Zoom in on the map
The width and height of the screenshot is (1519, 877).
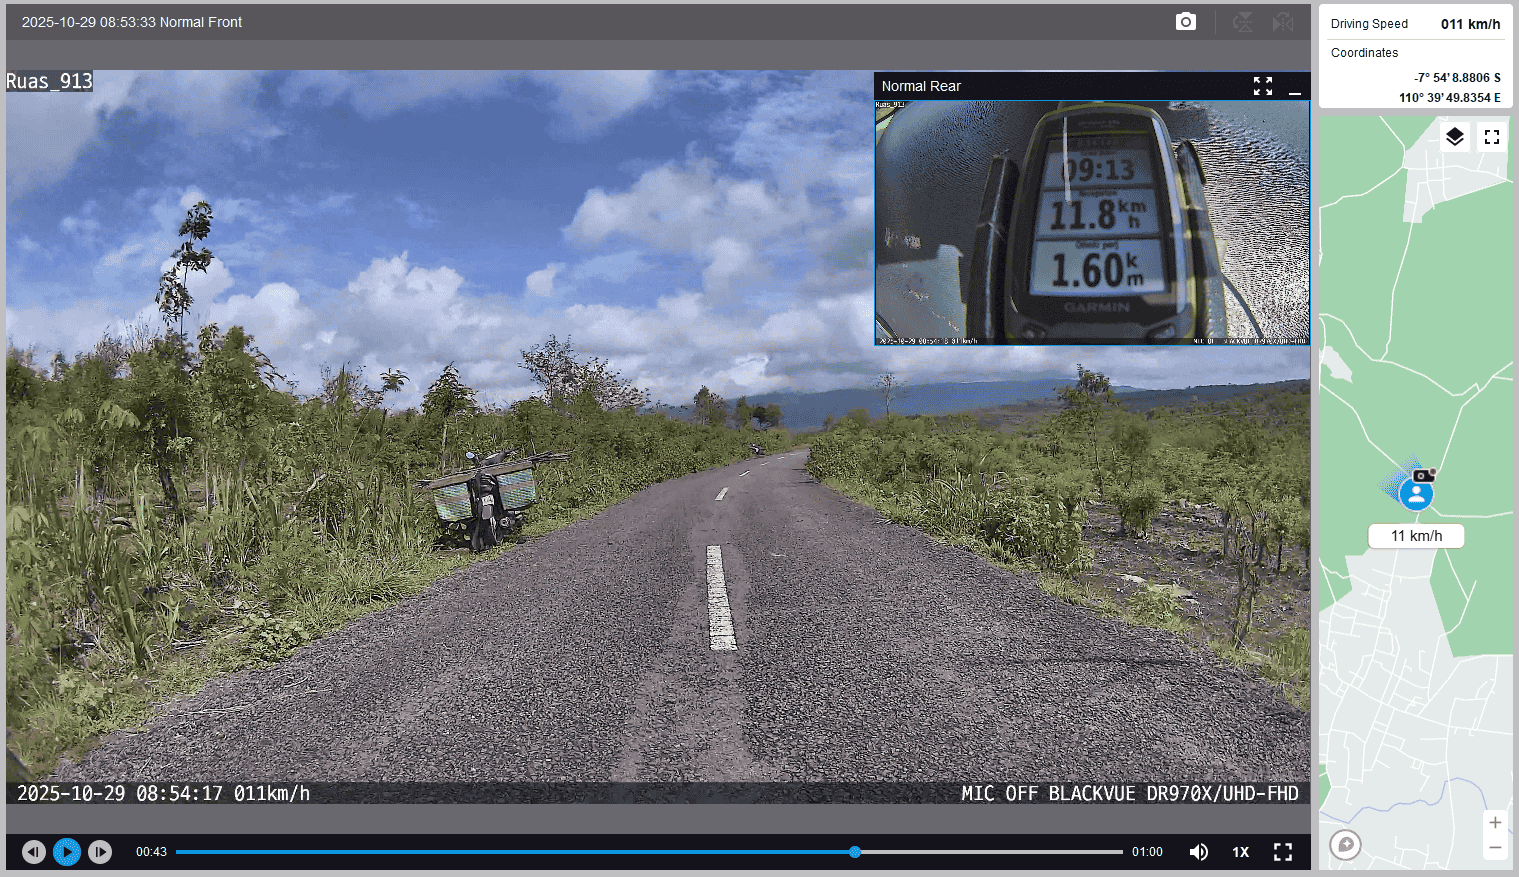click(x=1495, y=823)
